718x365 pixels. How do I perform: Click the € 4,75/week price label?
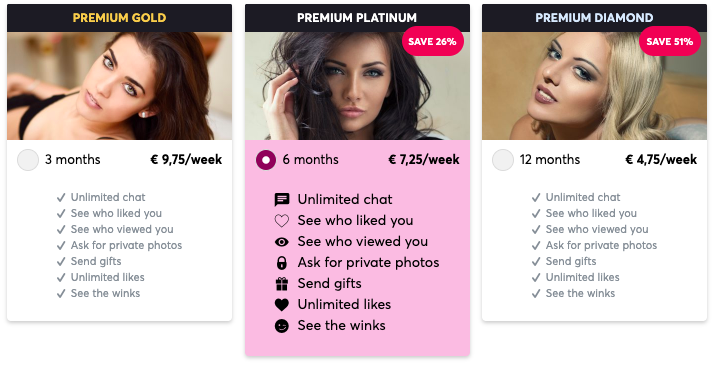(661, 159)
